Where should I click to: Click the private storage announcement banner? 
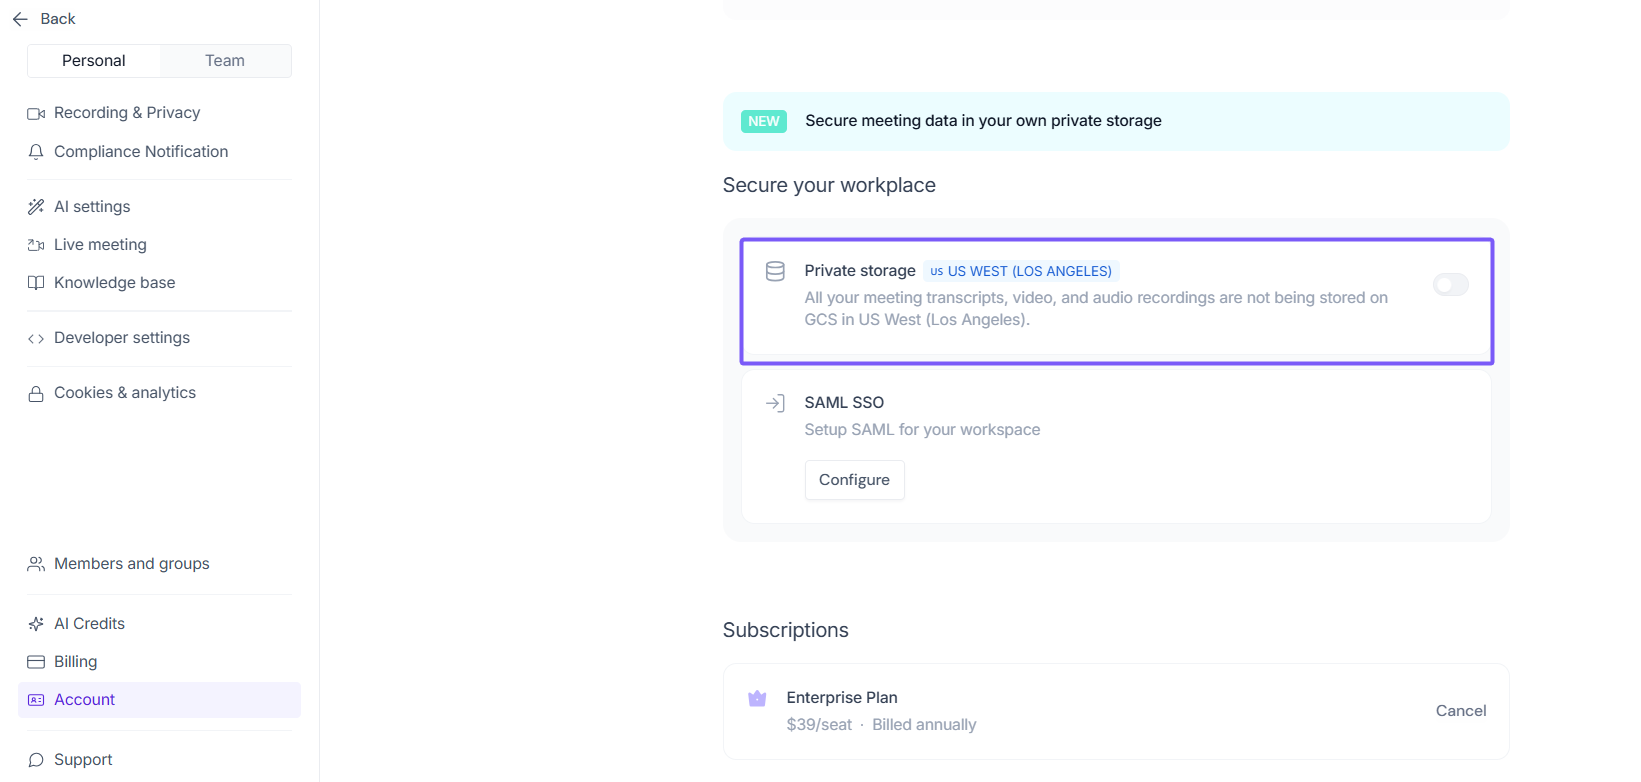point(1115,121)
